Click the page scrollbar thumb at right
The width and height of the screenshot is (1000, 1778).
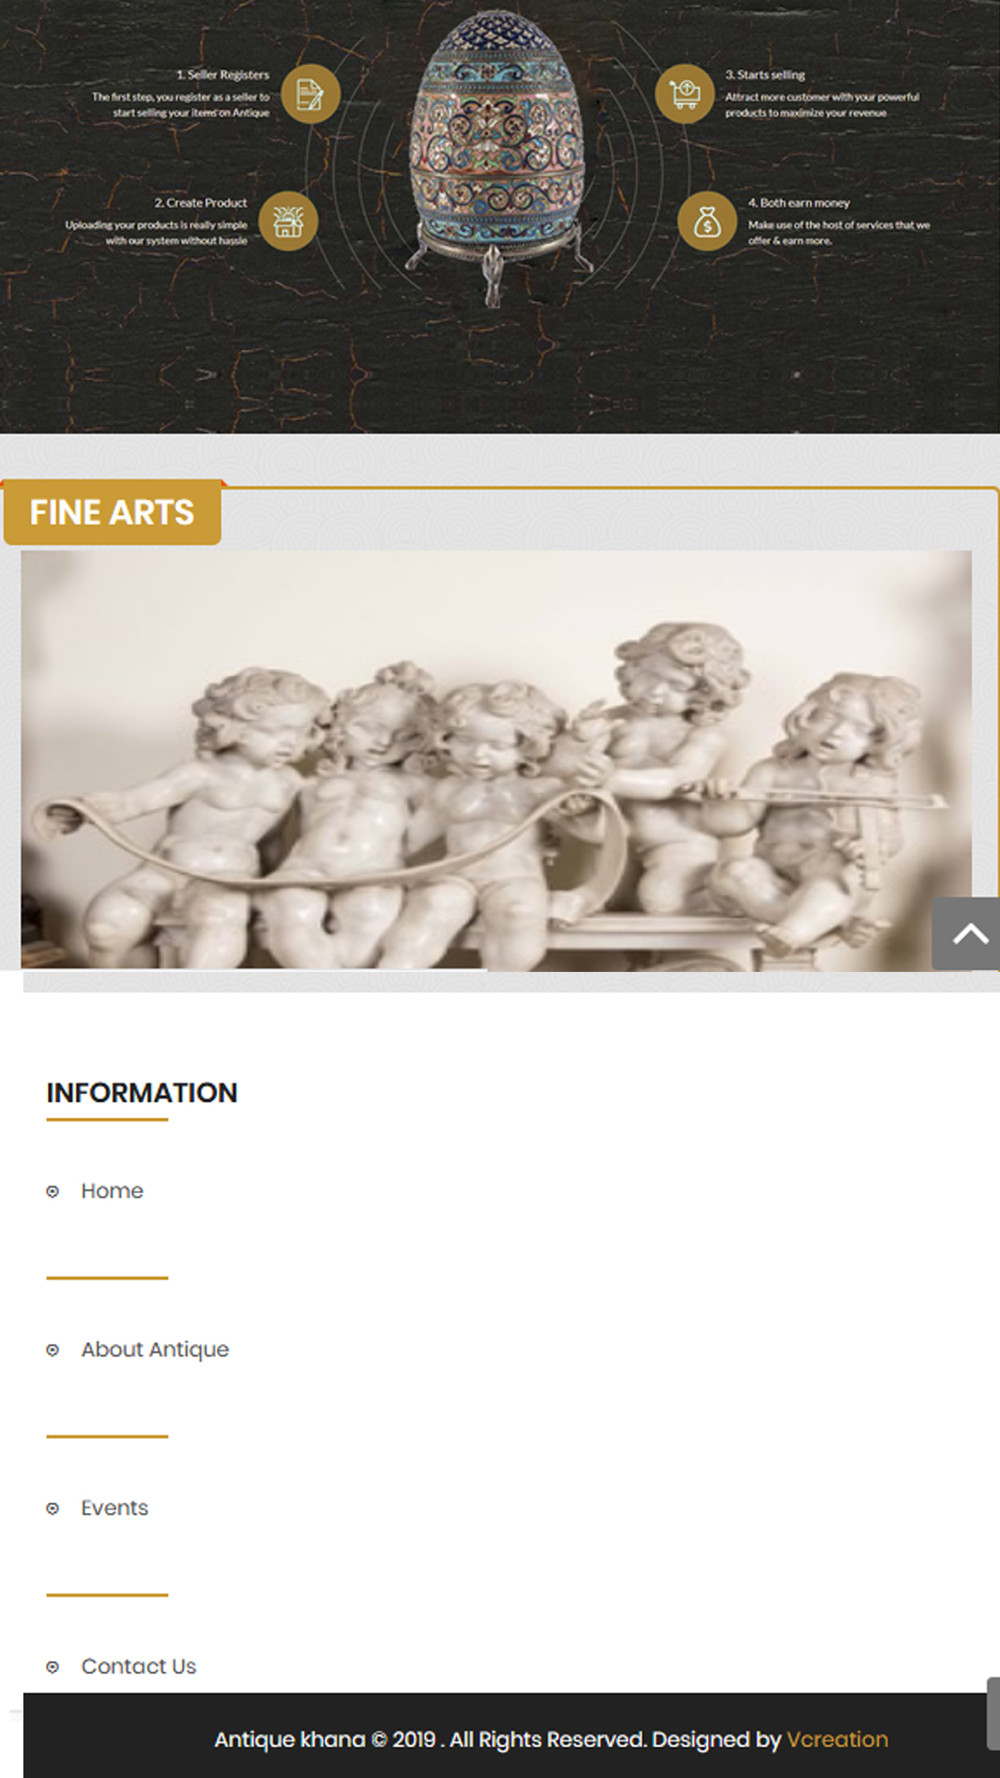click(x=993, y=1714)
